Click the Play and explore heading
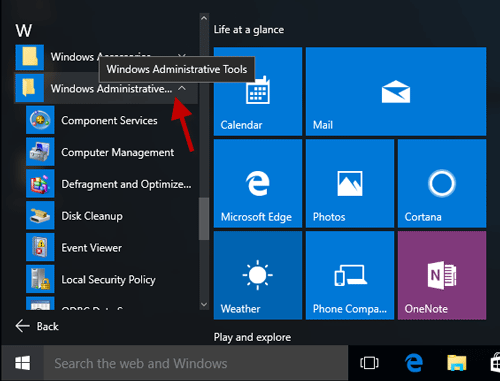 252,337
